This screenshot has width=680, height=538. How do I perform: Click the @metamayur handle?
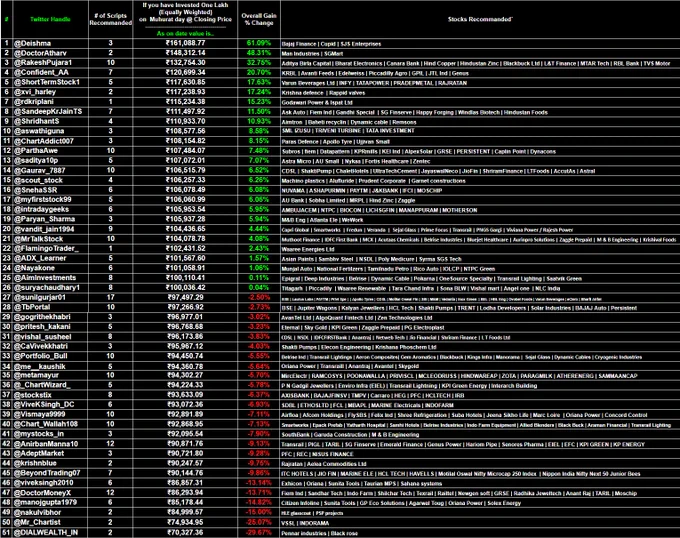coord(50,375)
